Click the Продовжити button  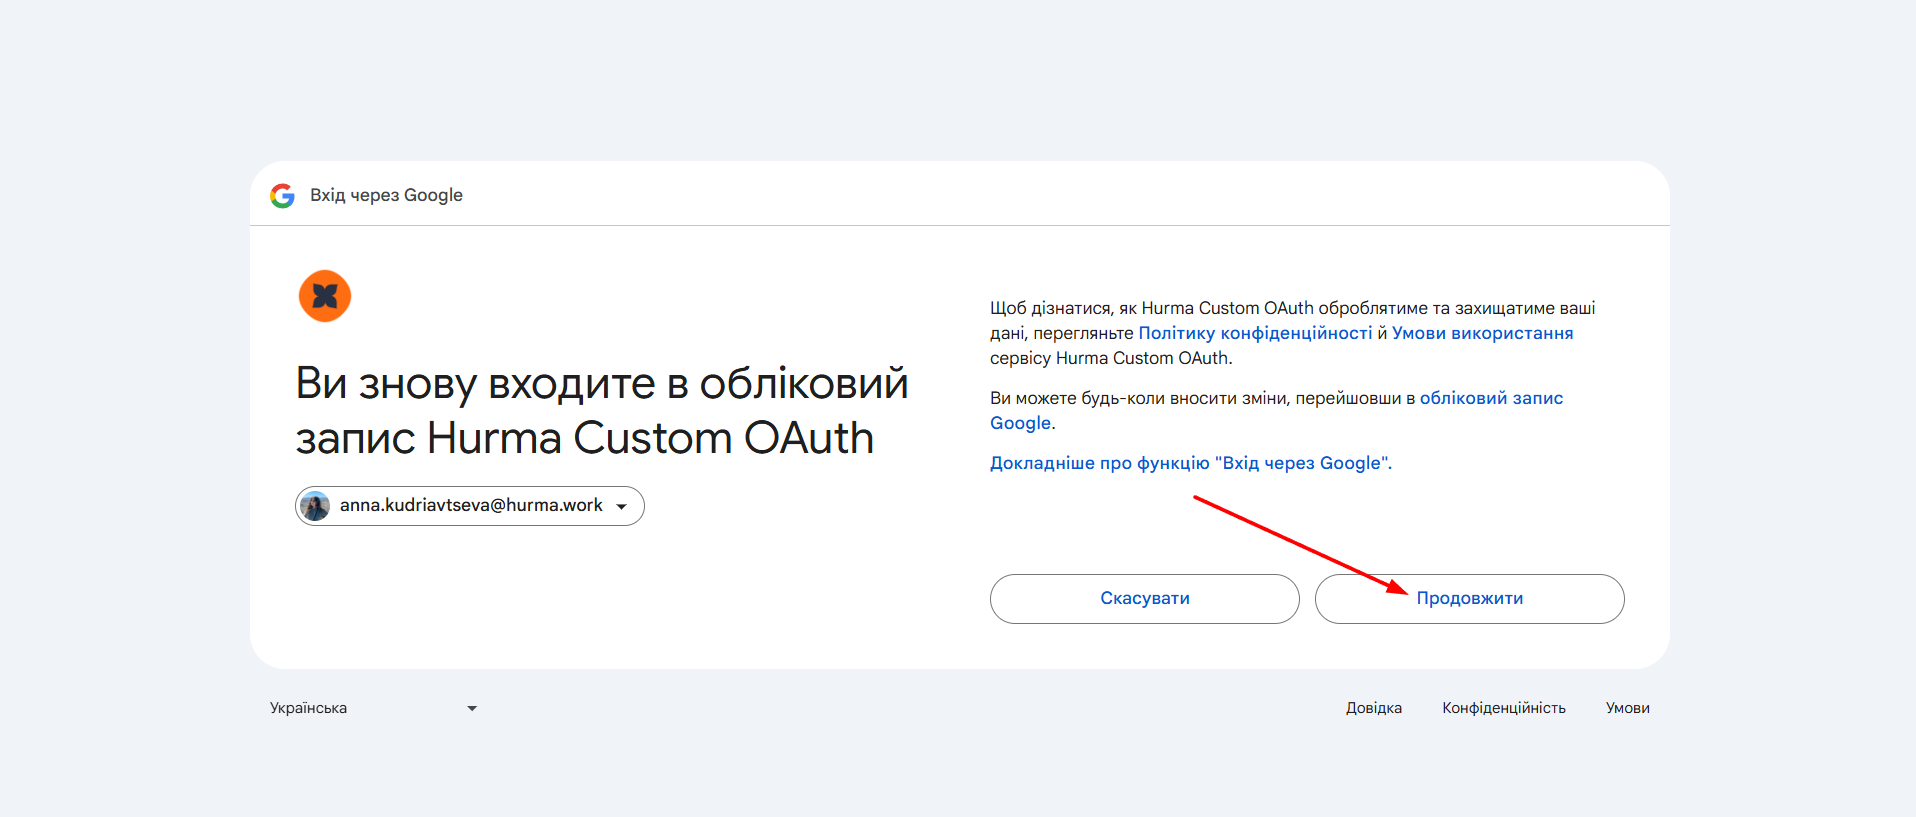click(1469, 599)
